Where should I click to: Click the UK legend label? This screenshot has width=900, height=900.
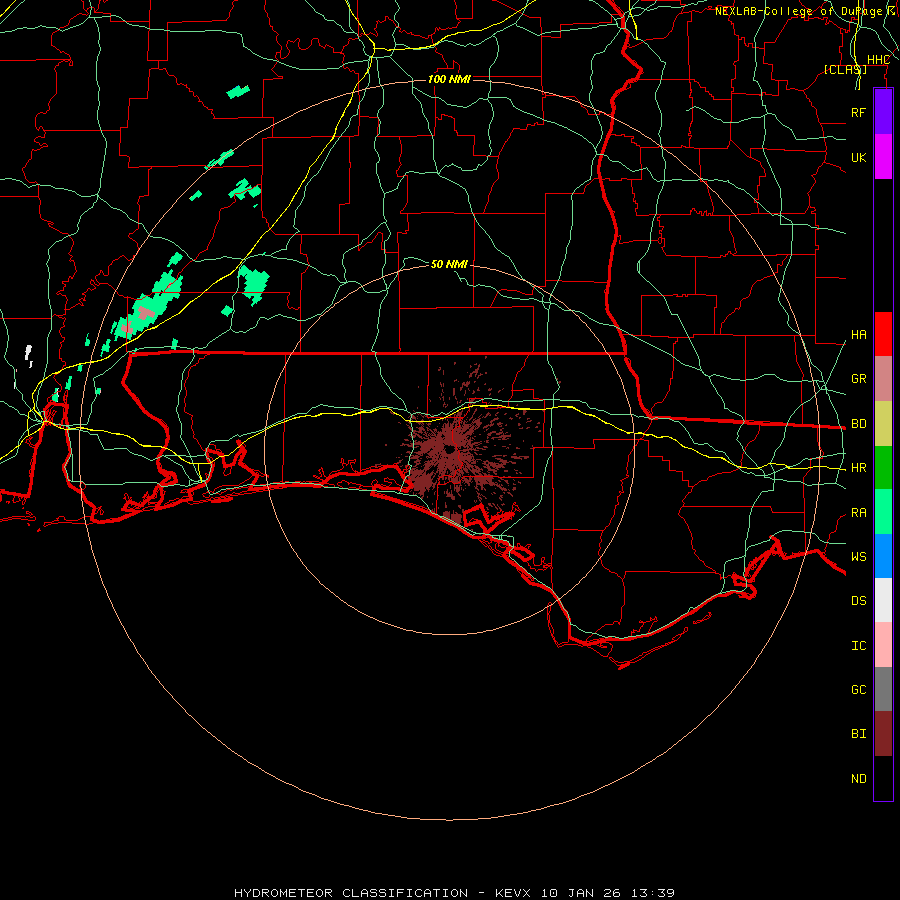[858, 157]
